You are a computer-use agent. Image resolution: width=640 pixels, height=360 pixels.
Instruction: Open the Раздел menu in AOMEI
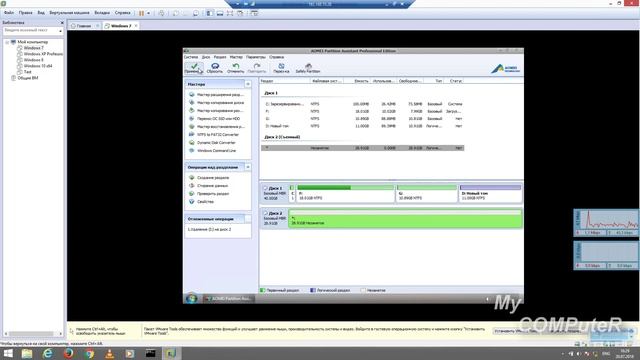click(x=220, y=57)
